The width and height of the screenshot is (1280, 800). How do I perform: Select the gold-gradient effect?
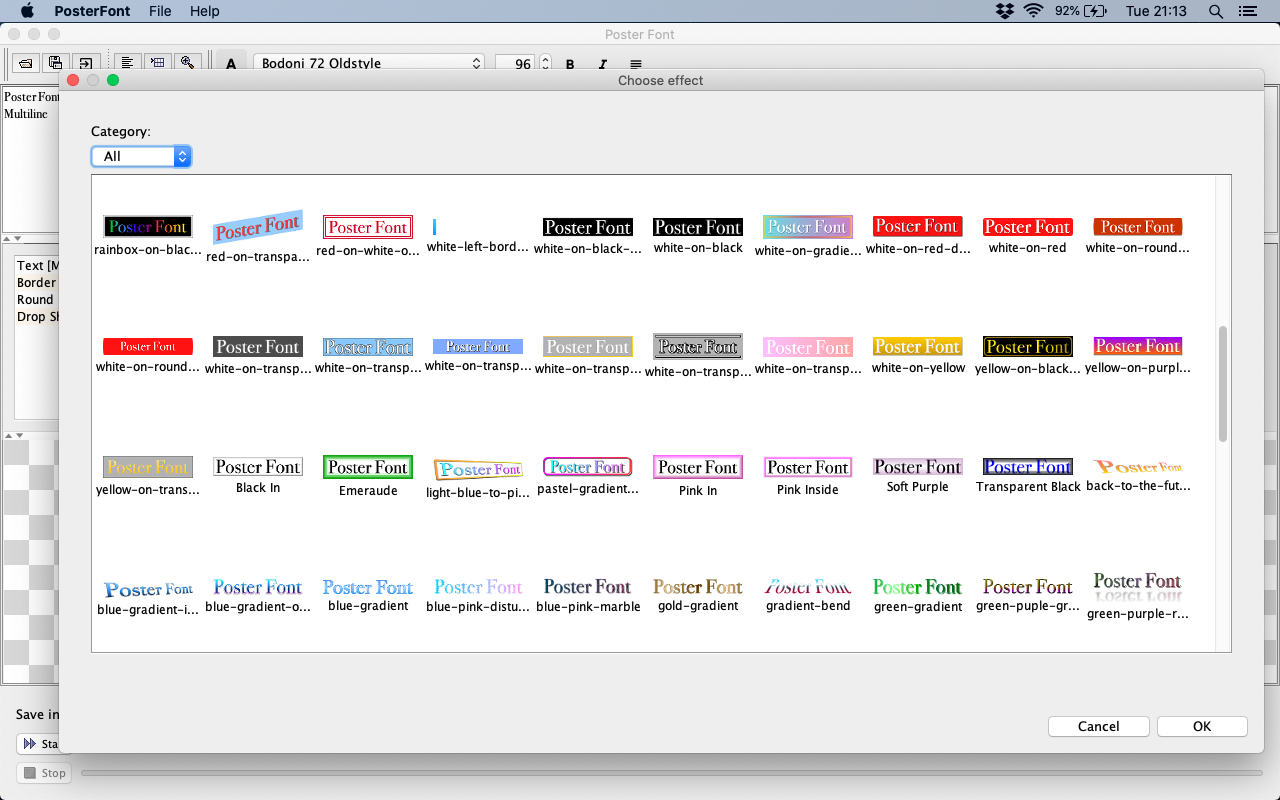[698, 587]
